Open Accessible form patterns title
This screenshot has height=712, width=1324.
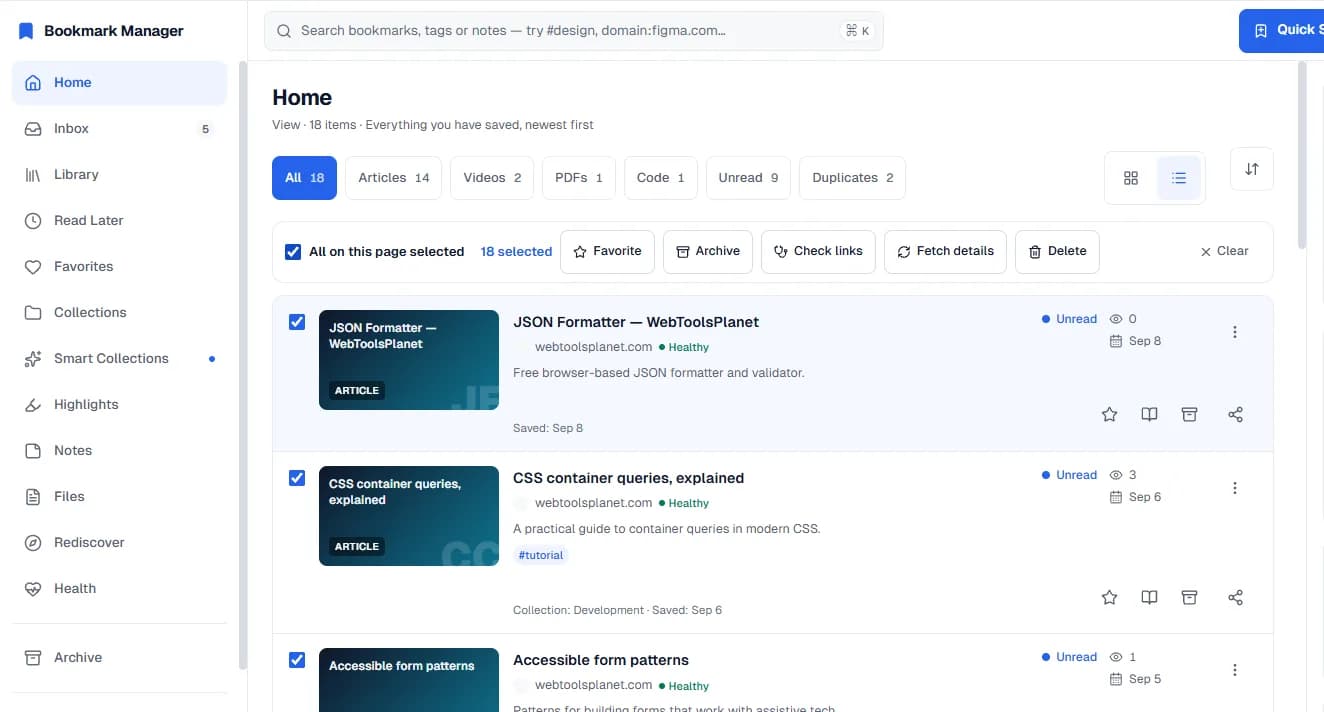[x=601, y=660]
